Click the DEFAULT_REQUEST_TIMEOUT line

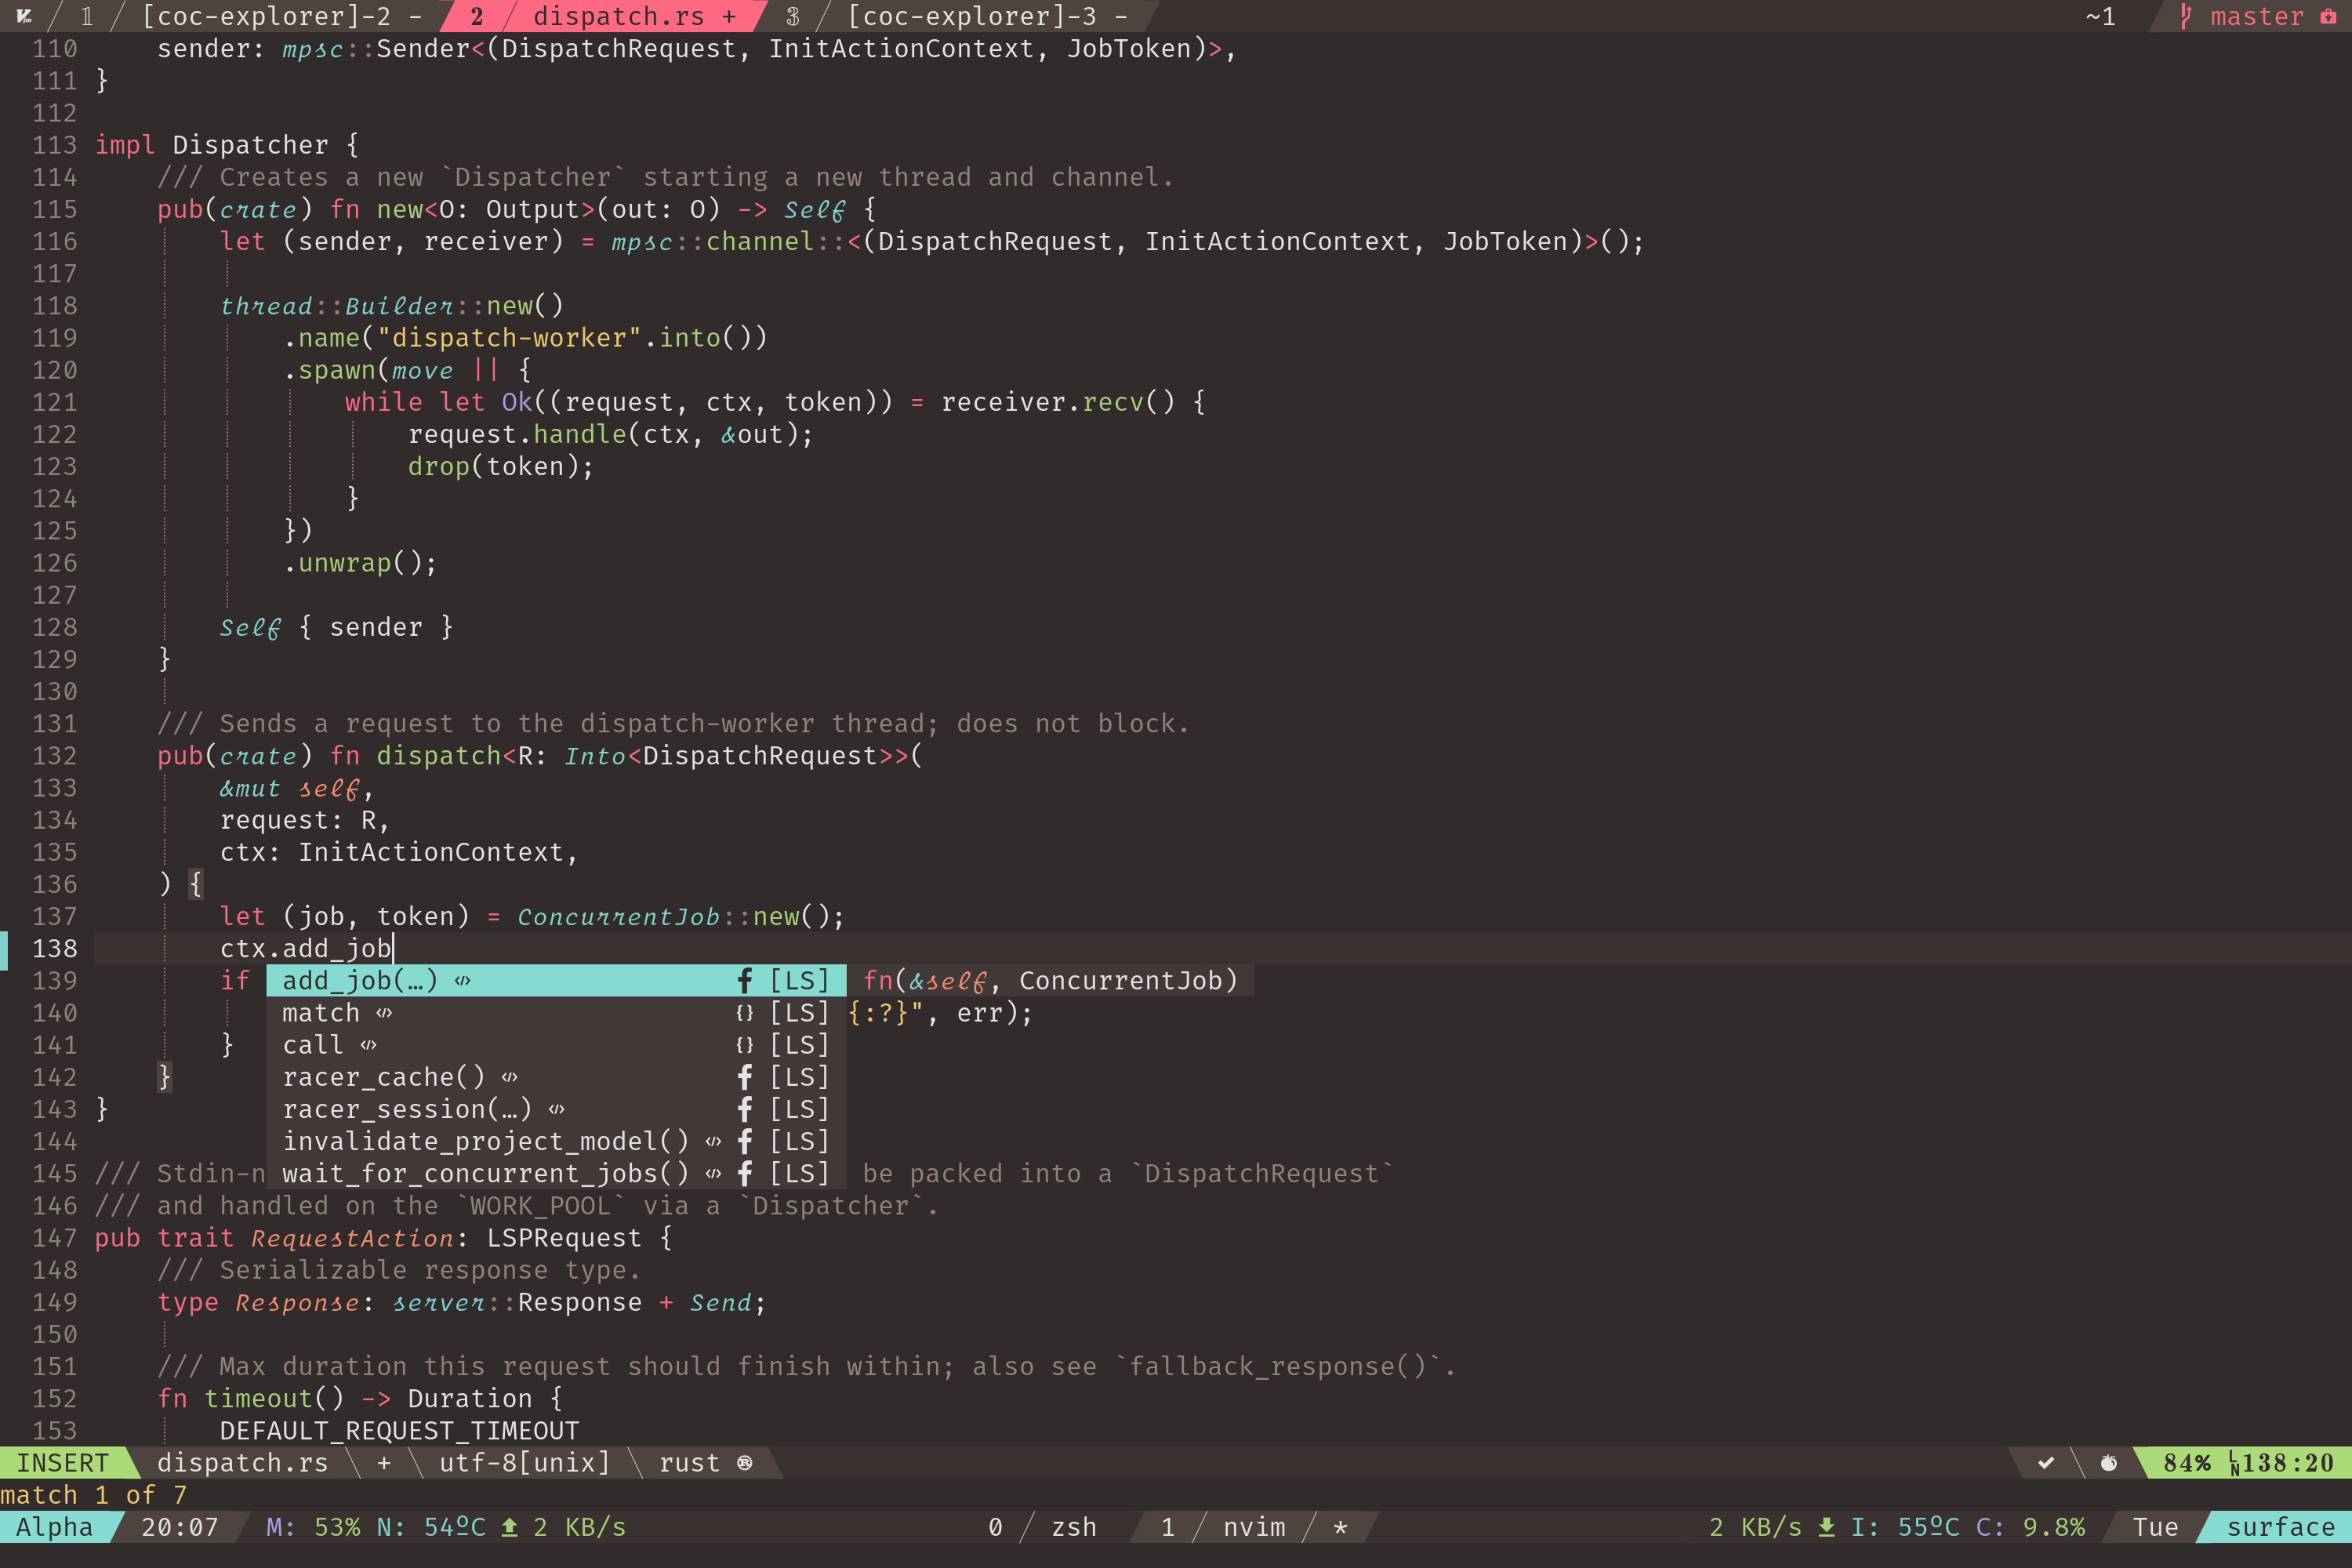pos(400,1431)
